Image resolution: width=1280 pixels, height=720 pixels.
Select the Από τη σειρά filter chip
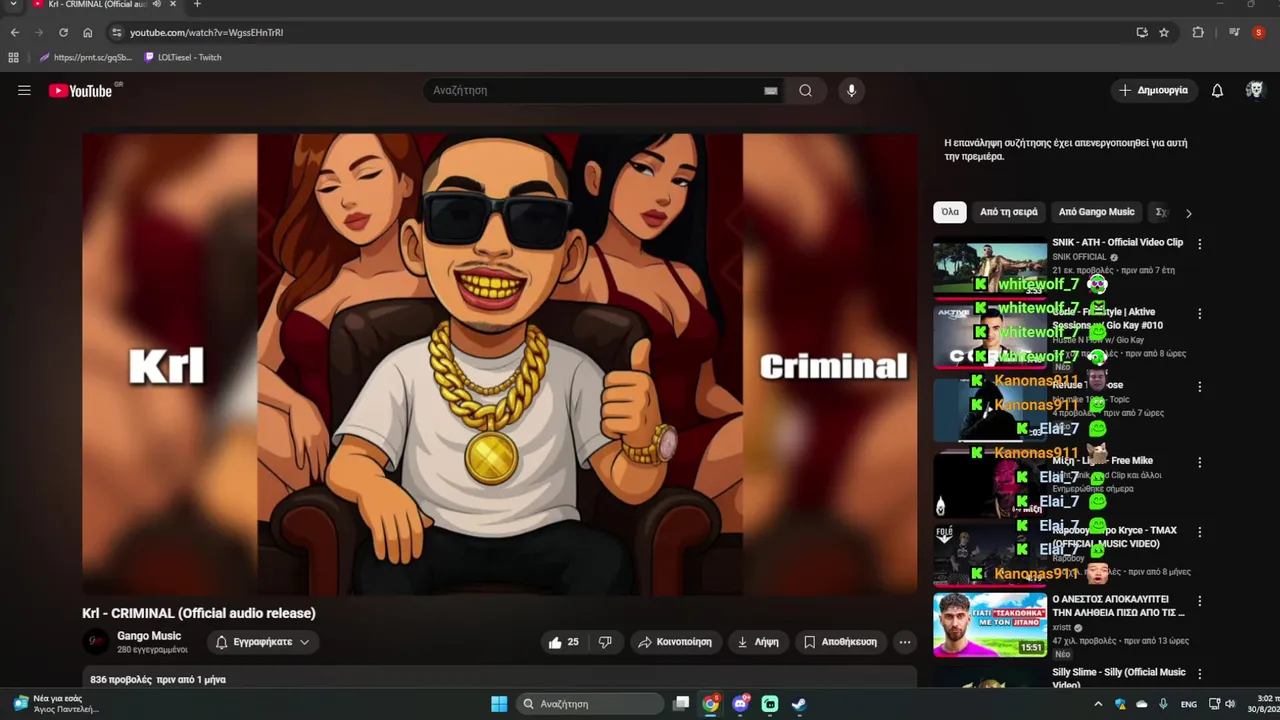click(1008, 212)
